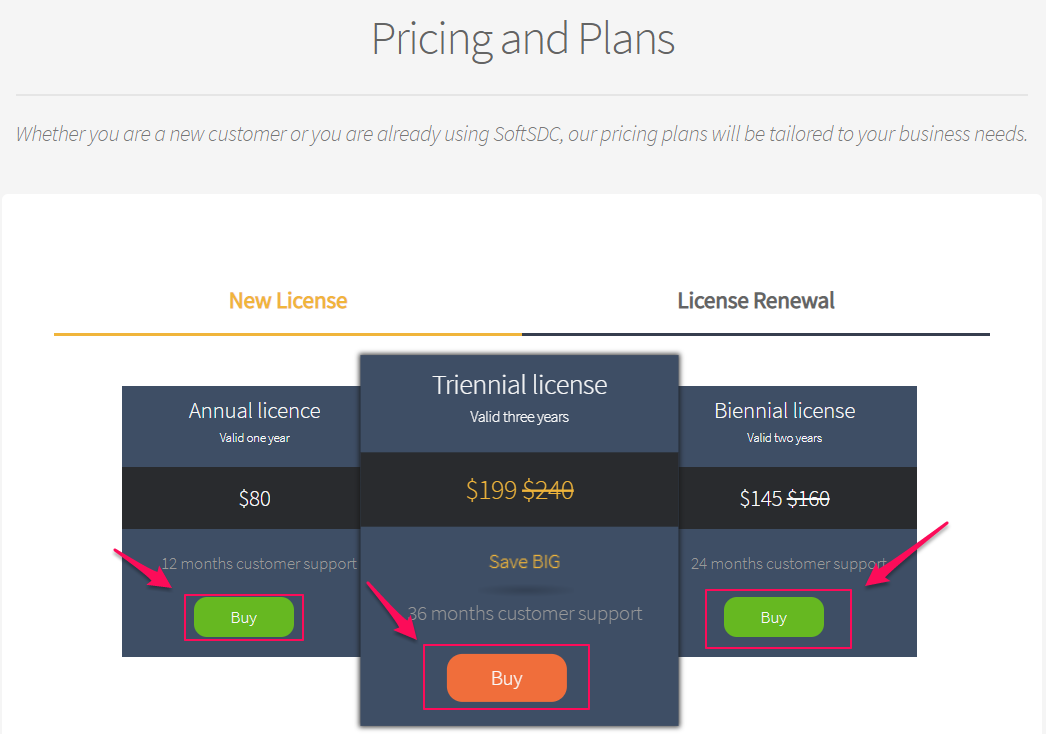Click the 12 months customer support text

click(259, 564)
